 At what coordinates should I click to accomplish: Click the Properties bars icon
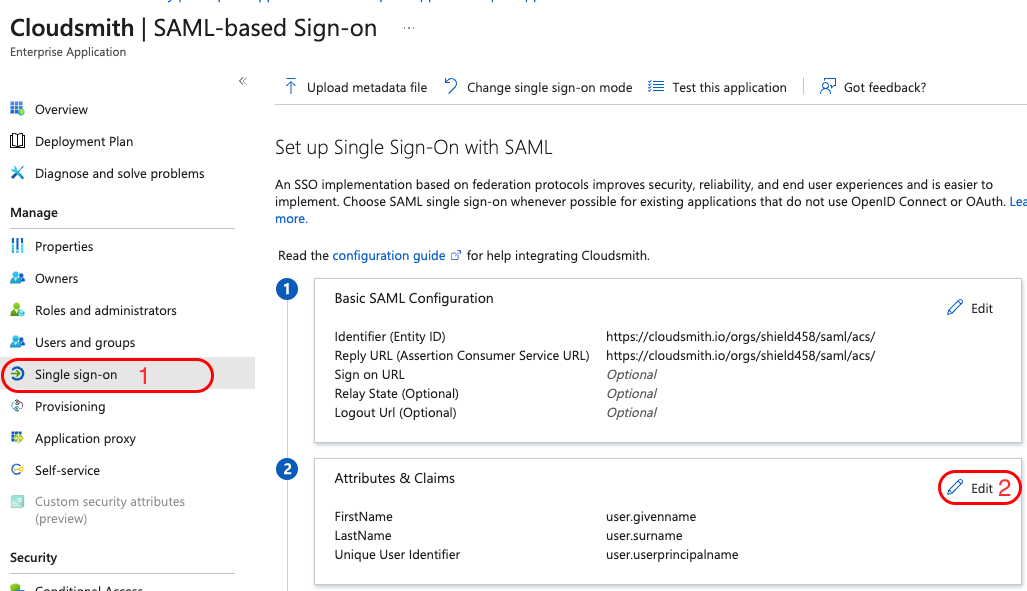click(17, 246)
